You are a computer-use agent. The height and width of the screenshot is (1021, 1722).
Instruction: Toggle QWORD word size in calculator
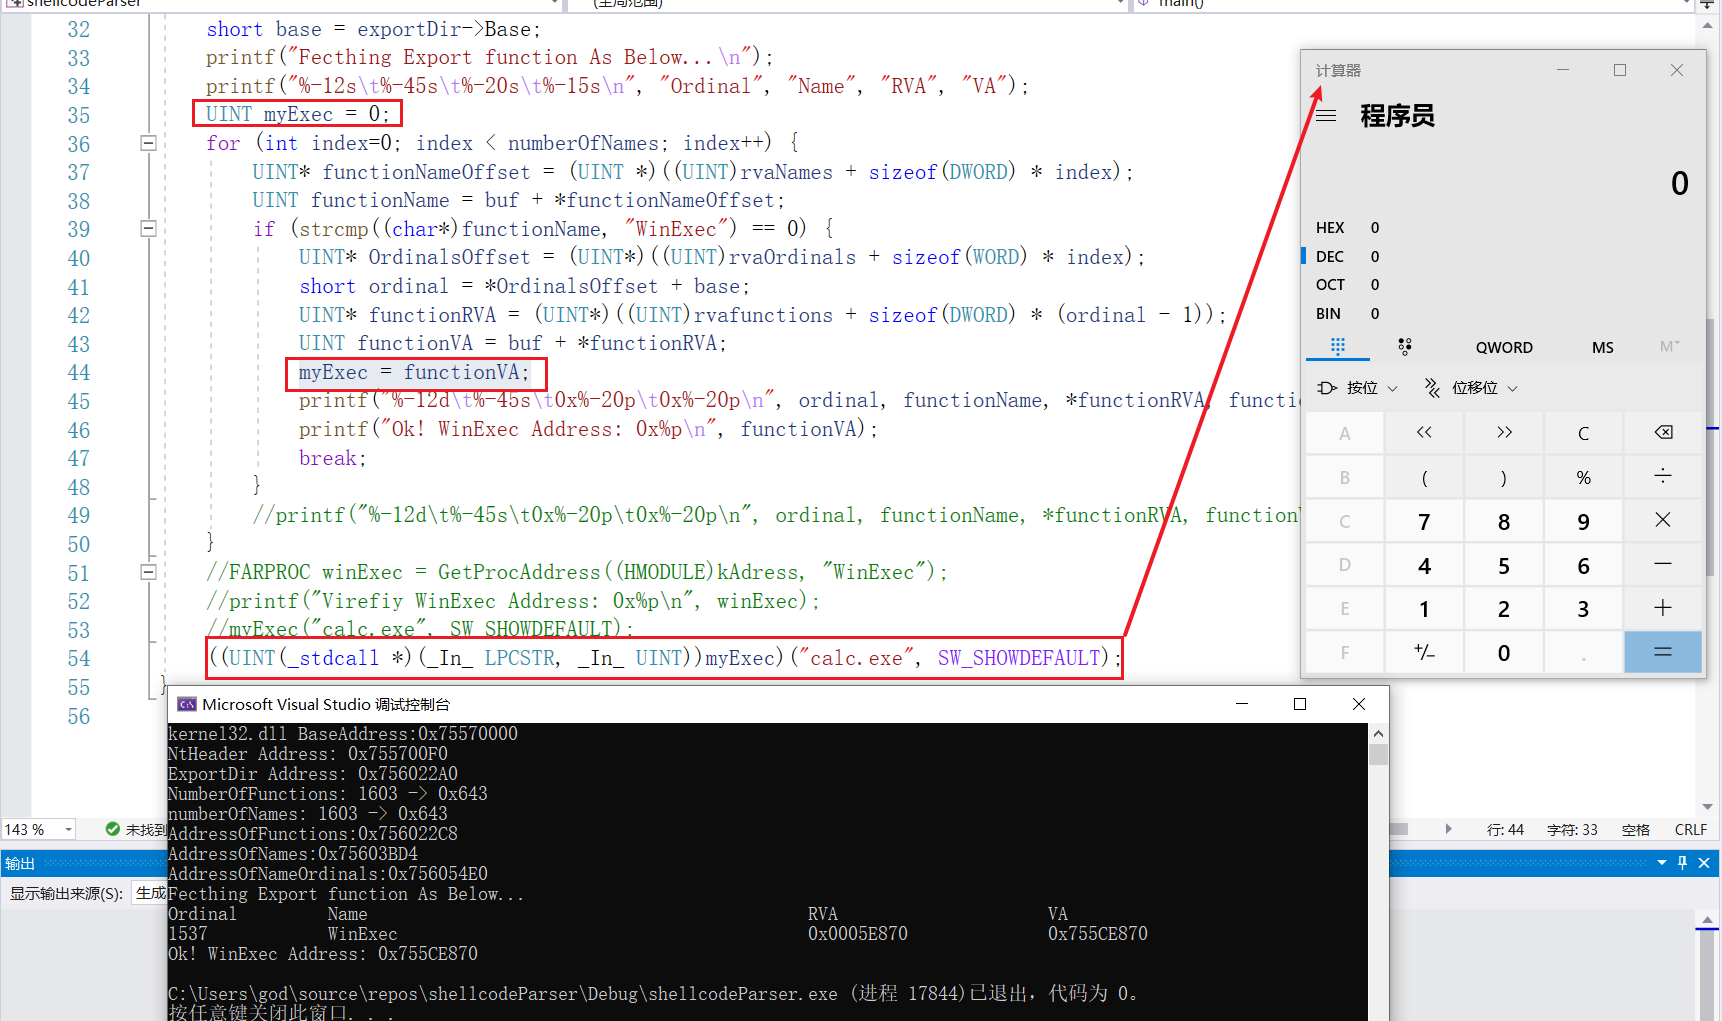1504,347
